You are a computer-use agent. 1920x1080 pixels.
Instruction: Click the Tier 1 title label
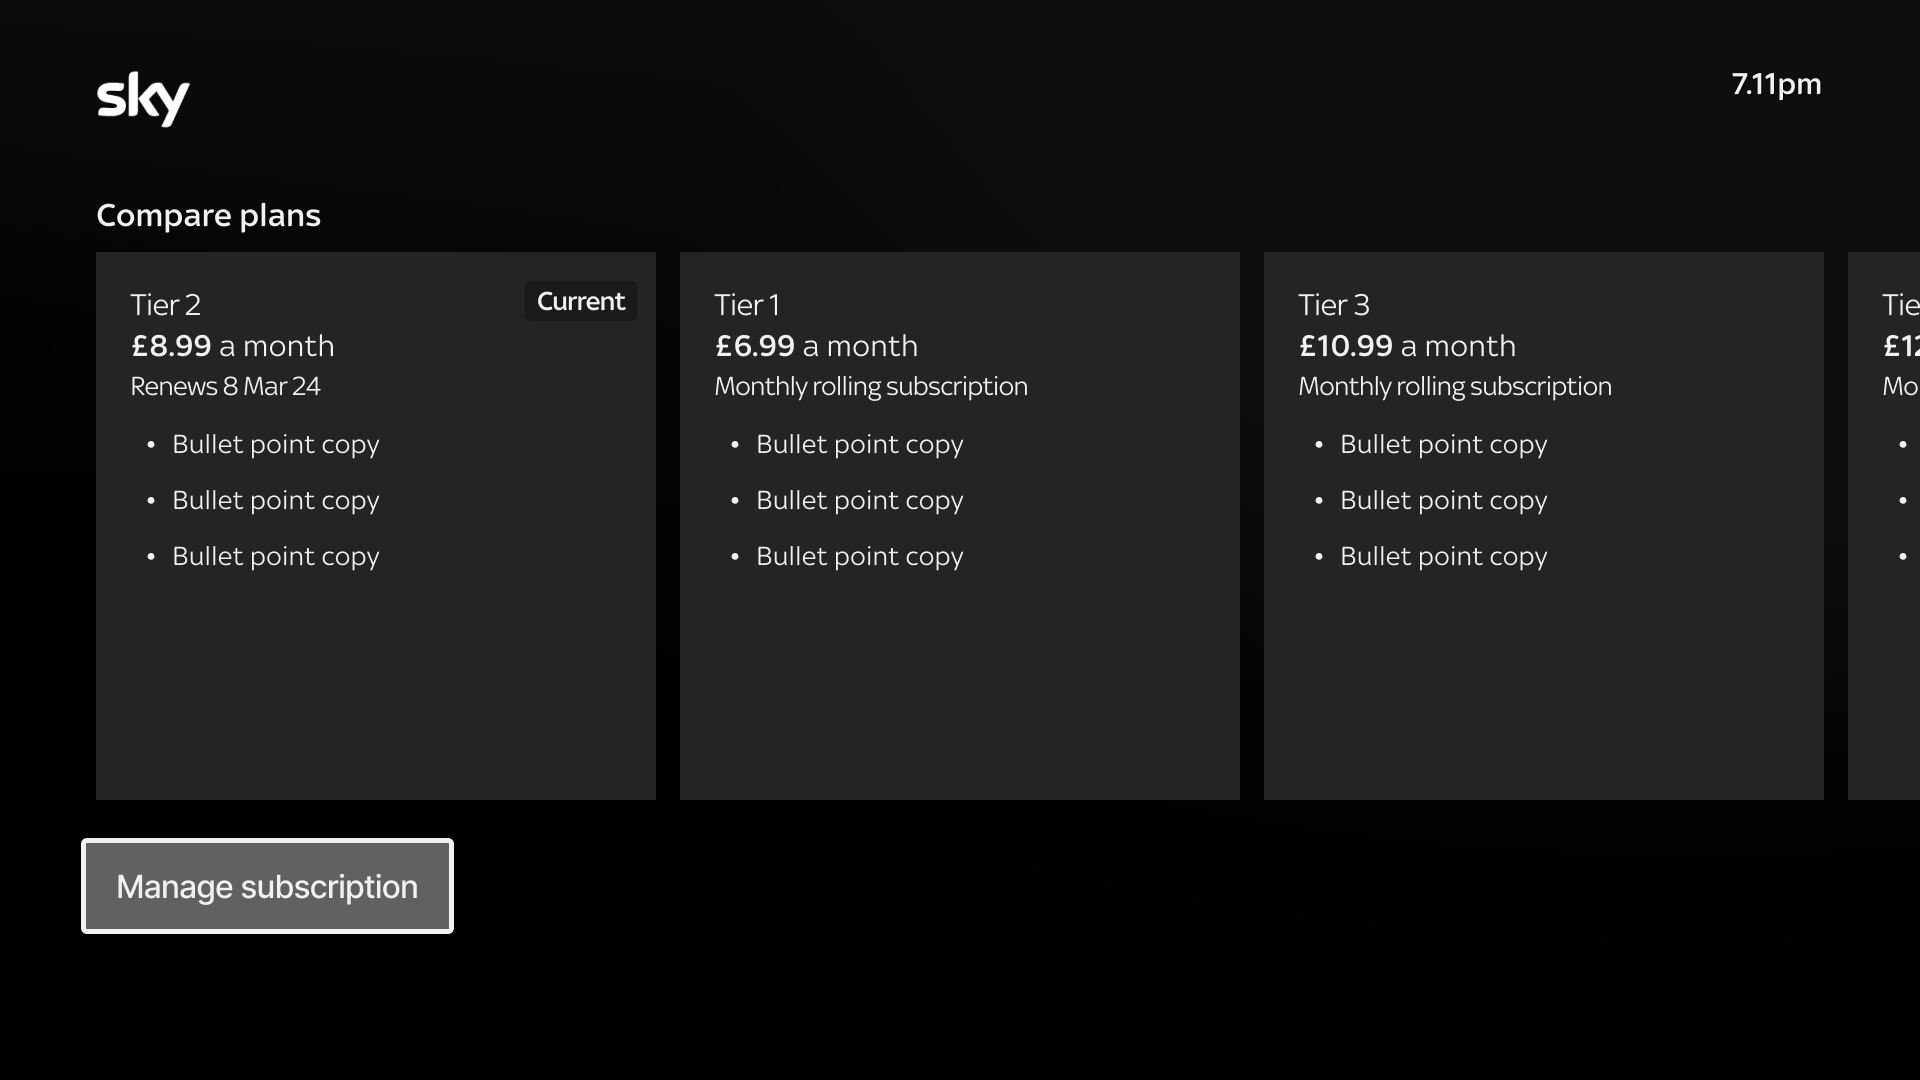746,305
